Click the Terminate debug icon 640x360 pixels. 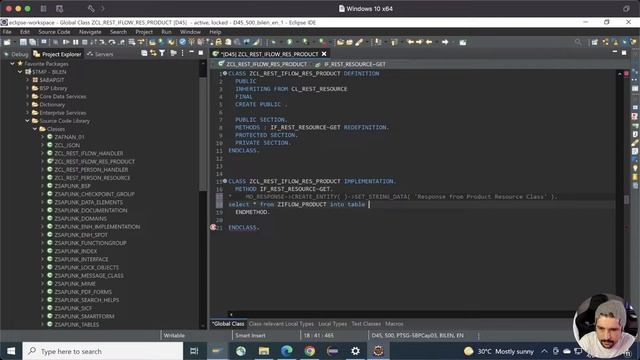pyautogui.click(x=84, y=42)
